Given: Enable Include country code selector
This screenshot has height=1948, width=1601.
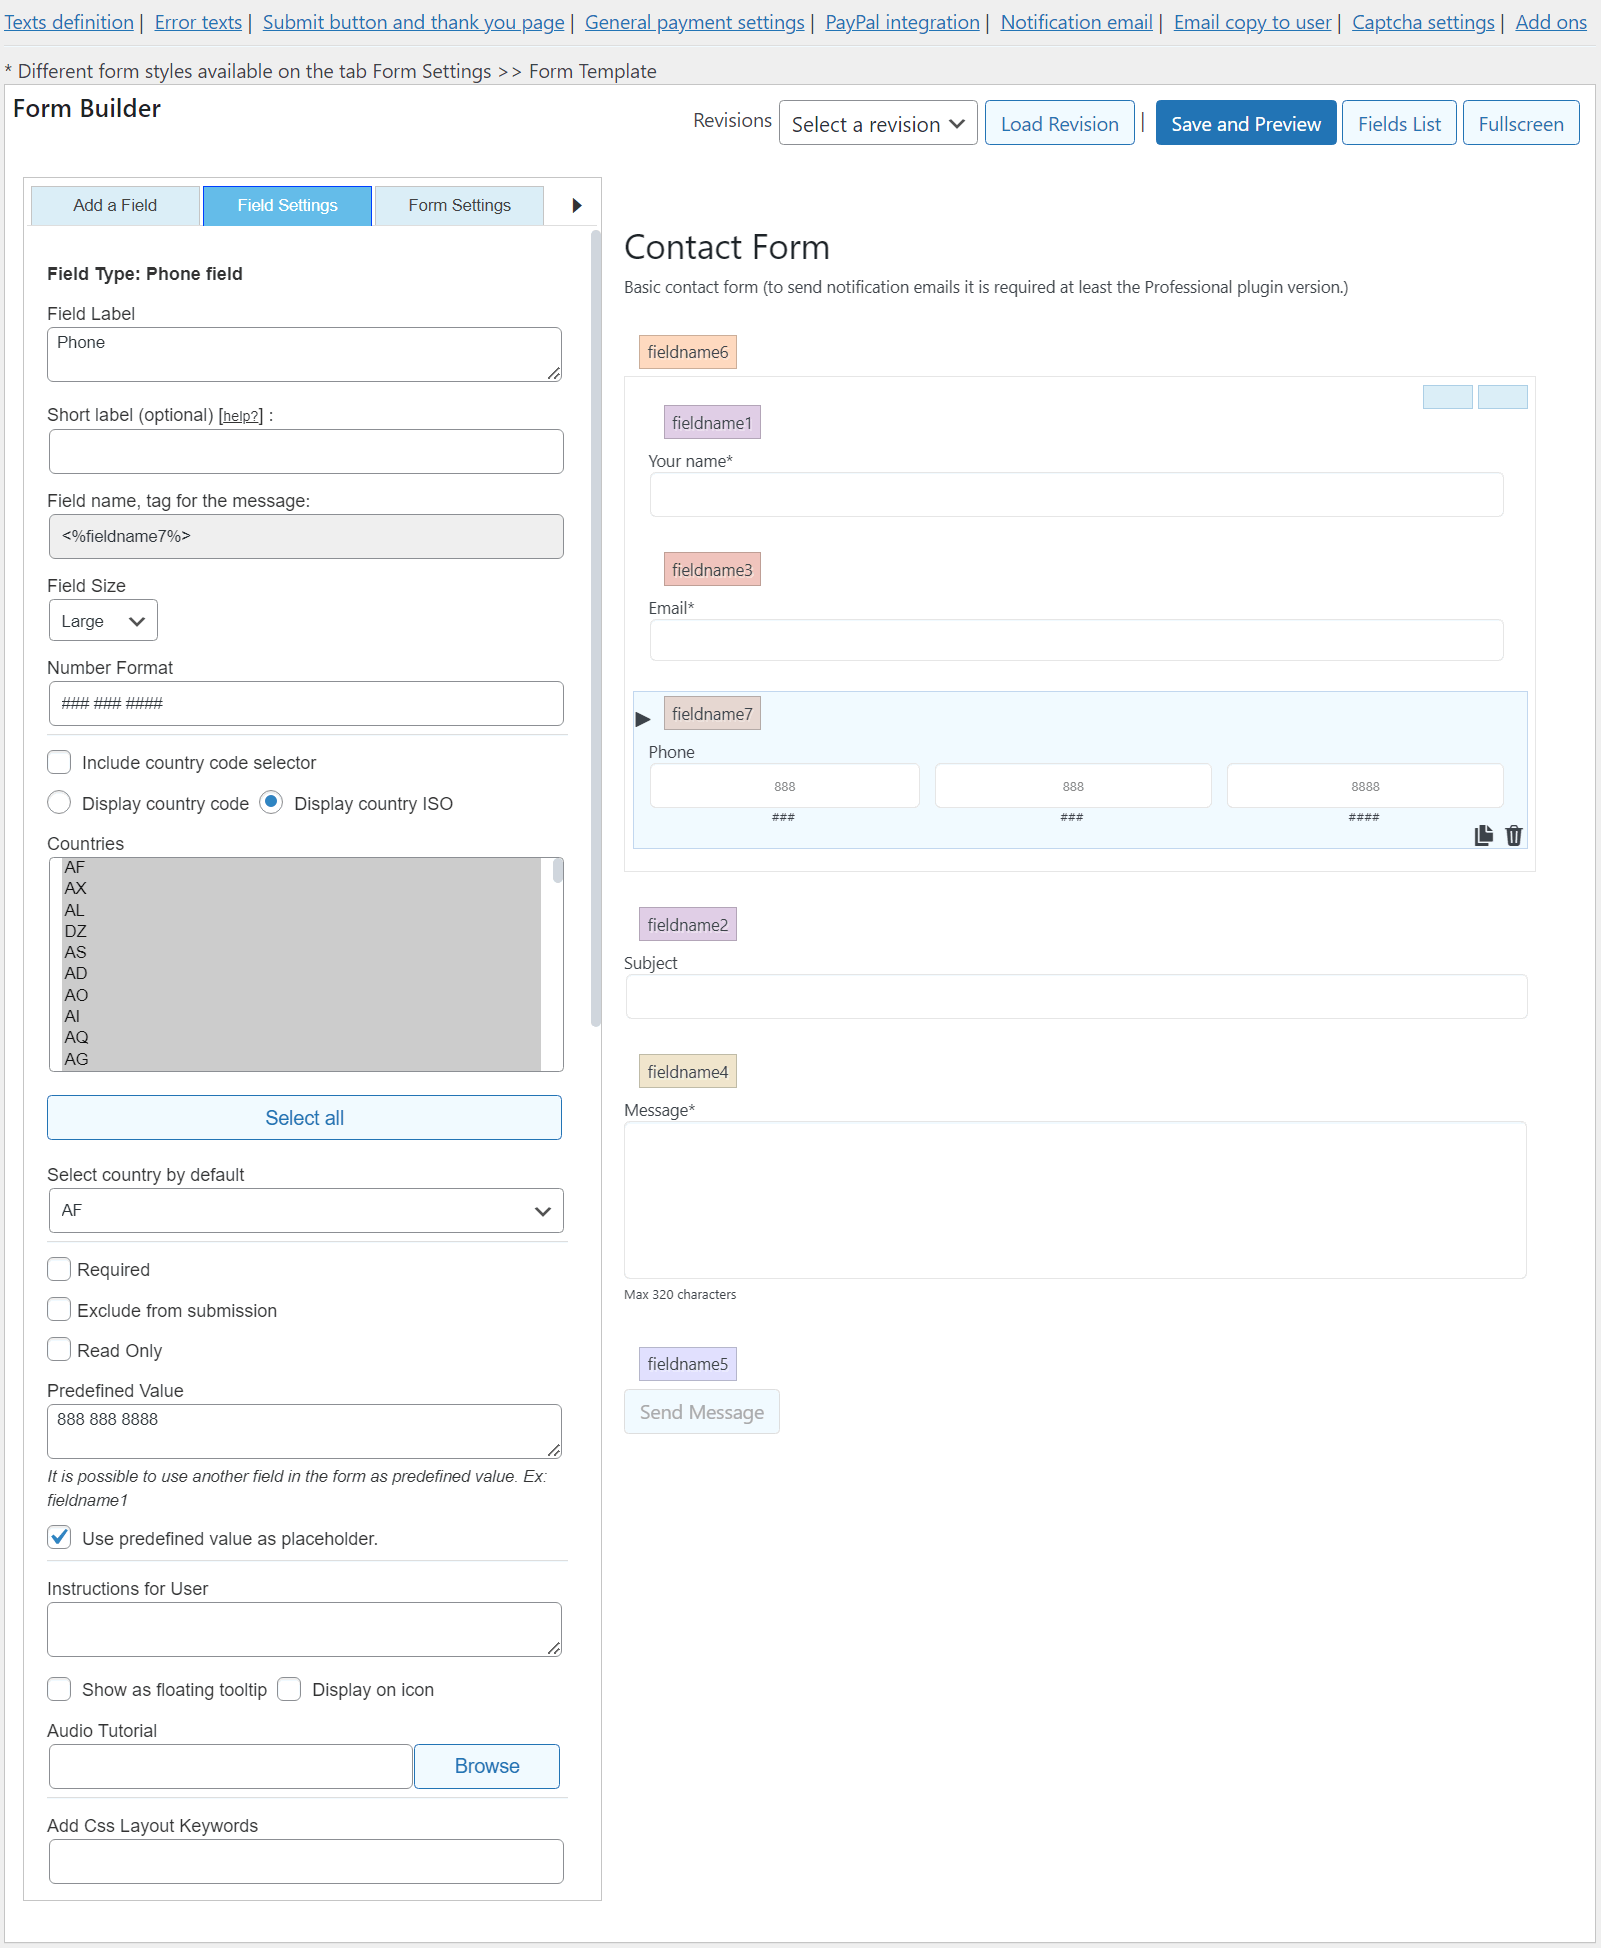Looking at the screenshot, I should pyautogui.click(x=60, y=762).
